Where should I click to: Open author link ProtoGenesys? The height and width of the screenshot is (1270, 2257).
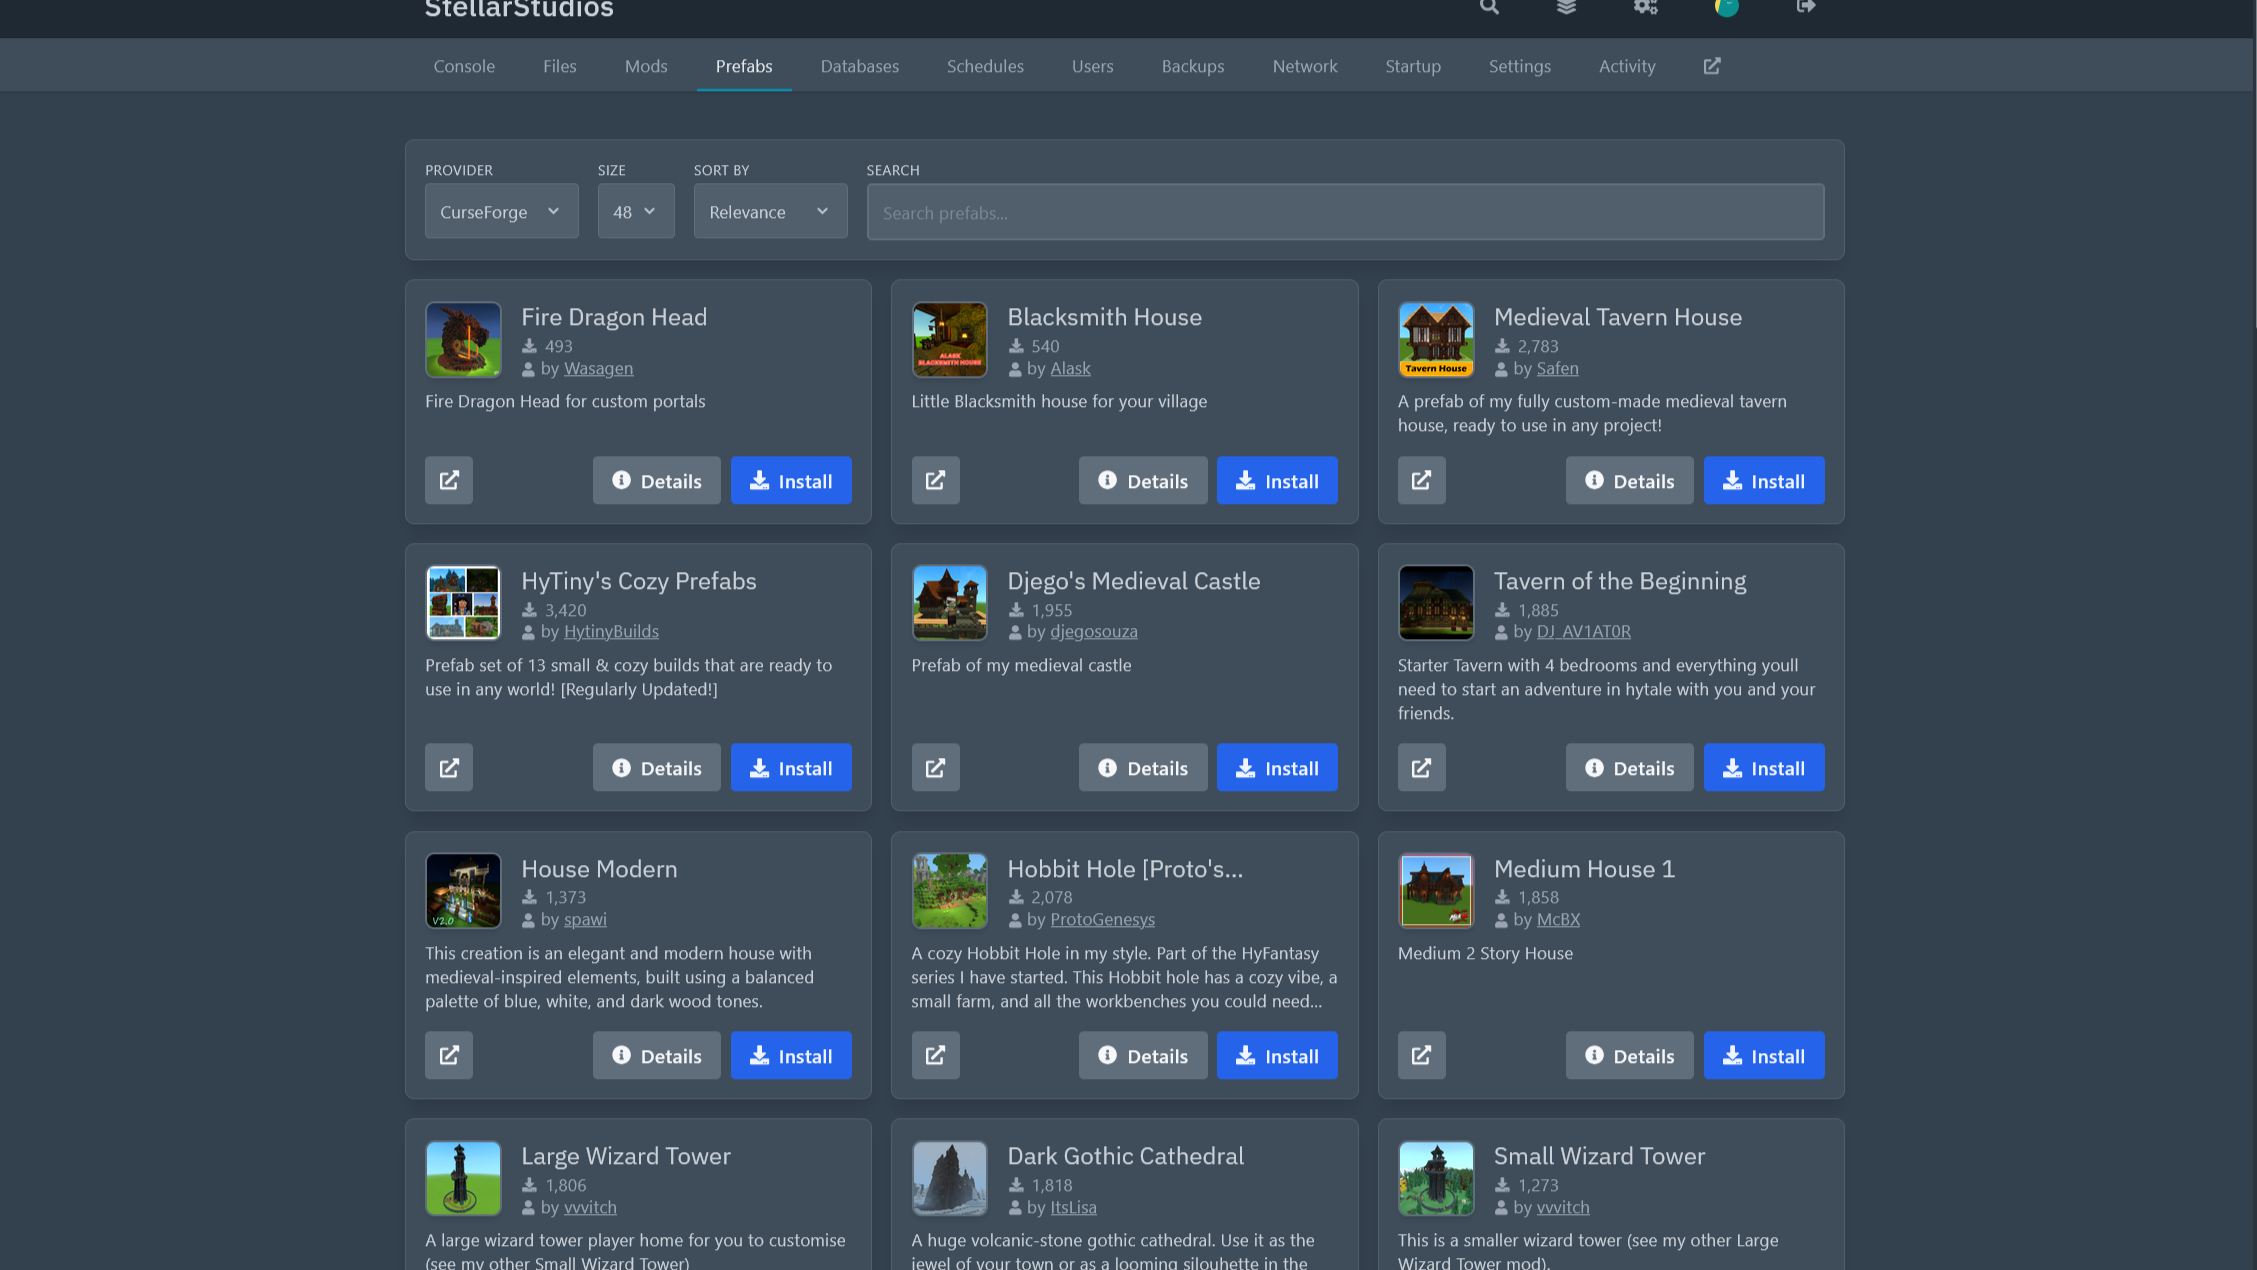(1101, 919)
